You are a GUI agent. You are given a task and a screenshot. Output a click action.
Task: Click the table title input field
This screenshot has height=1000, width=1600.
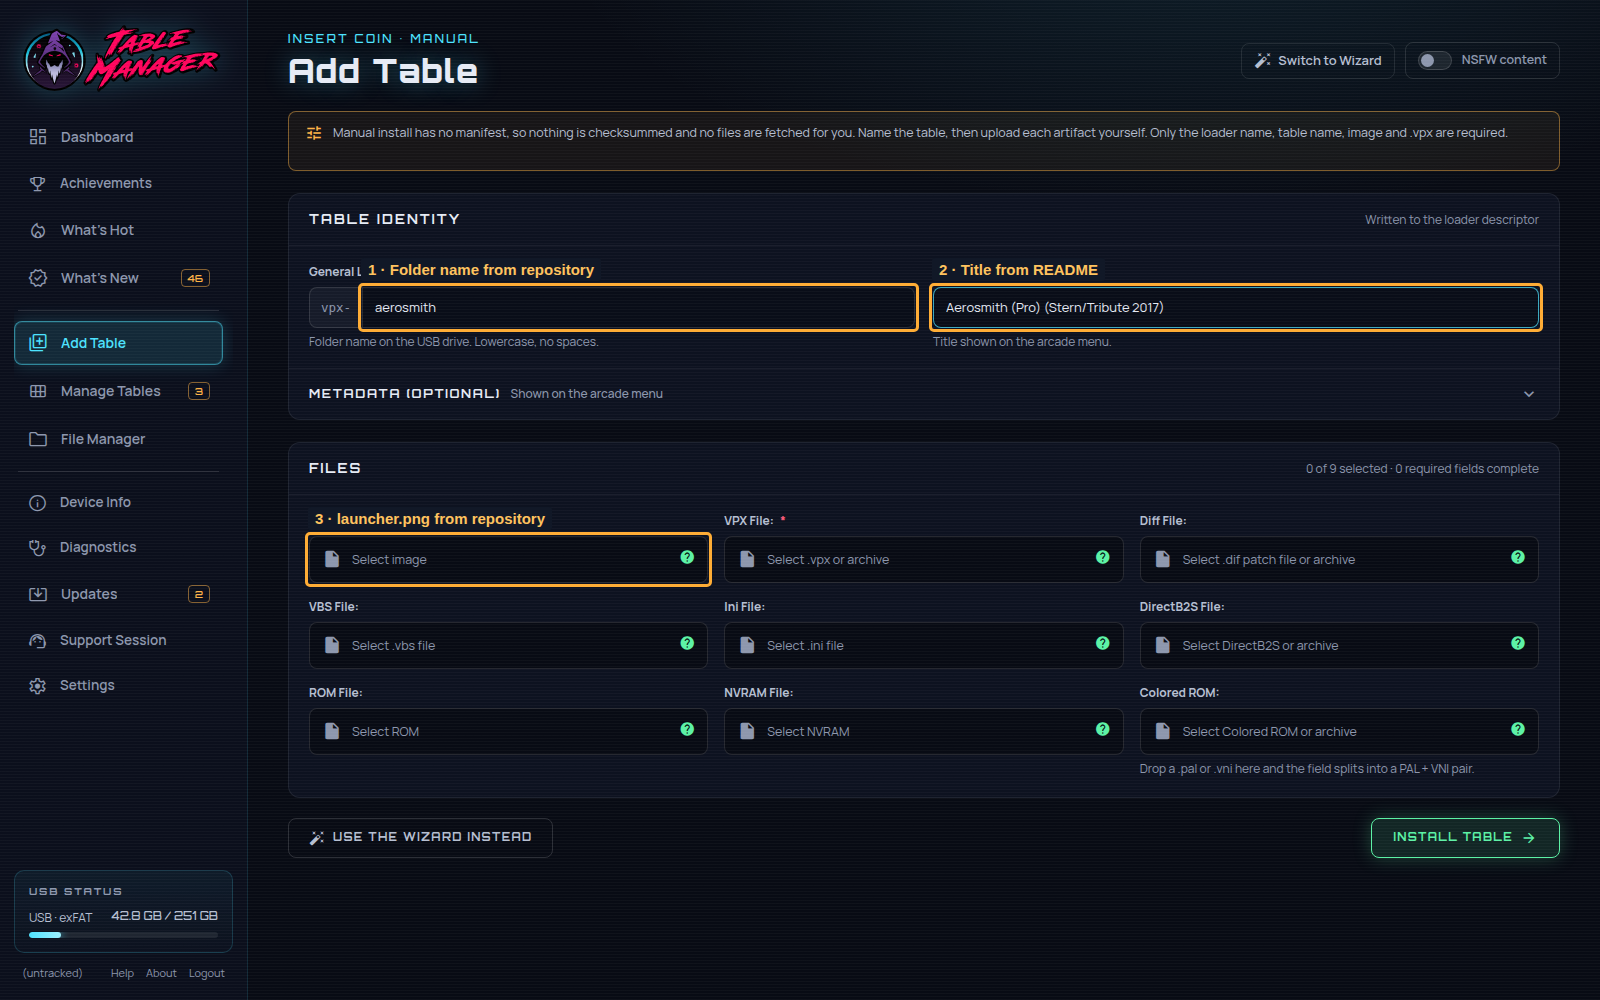(1236, 307)
